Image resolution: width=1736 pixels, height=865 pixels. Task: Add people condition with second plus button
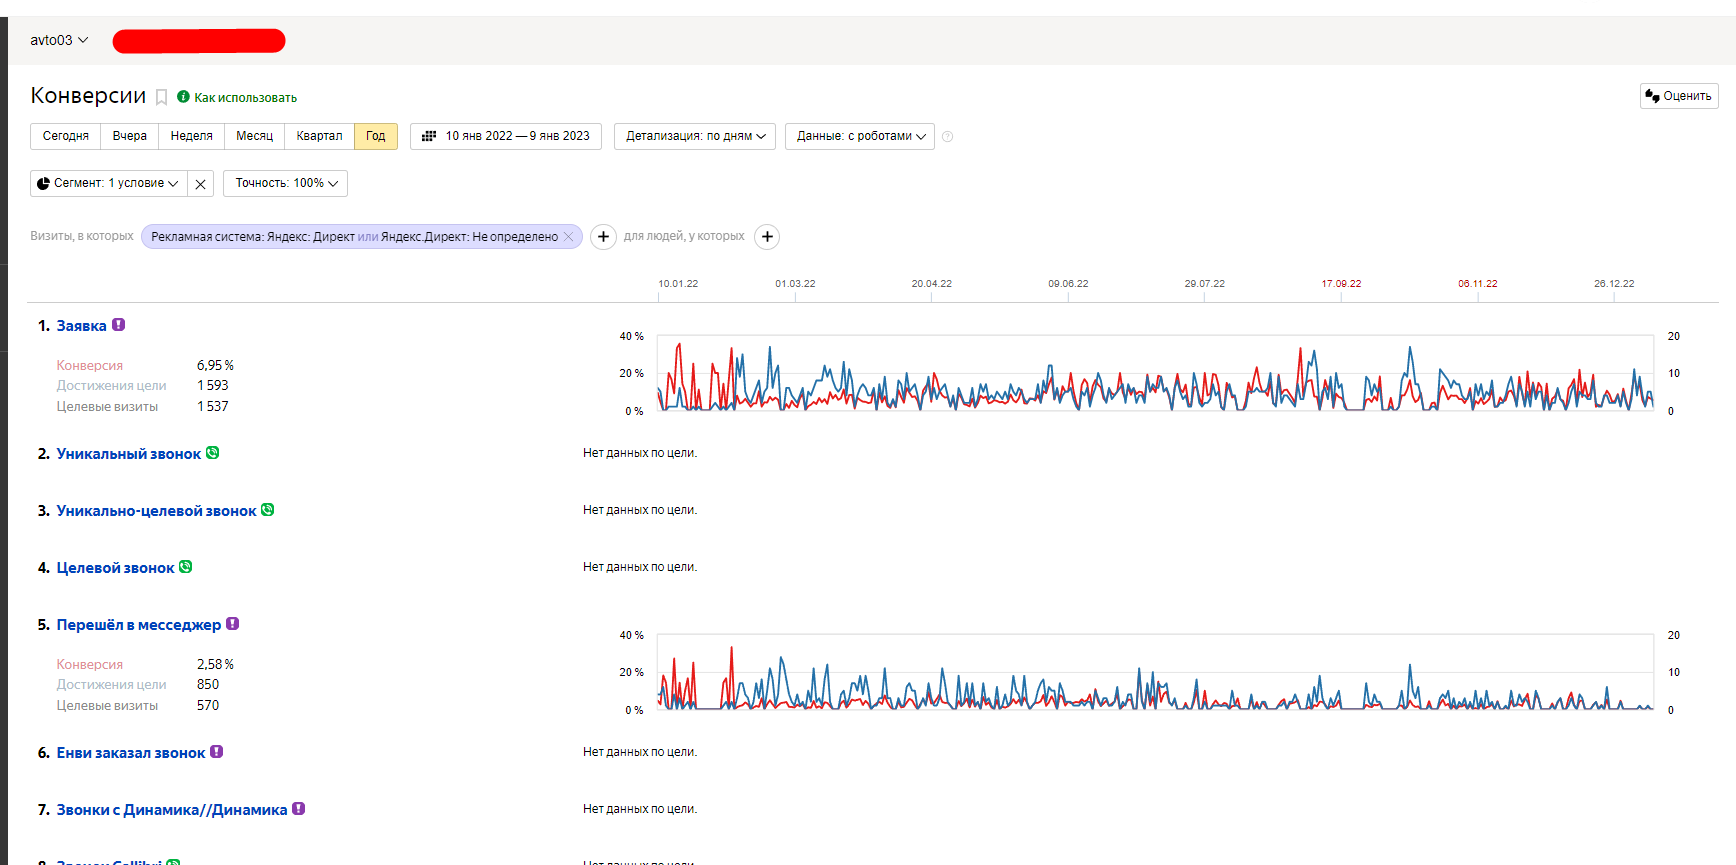coord(767,237)
